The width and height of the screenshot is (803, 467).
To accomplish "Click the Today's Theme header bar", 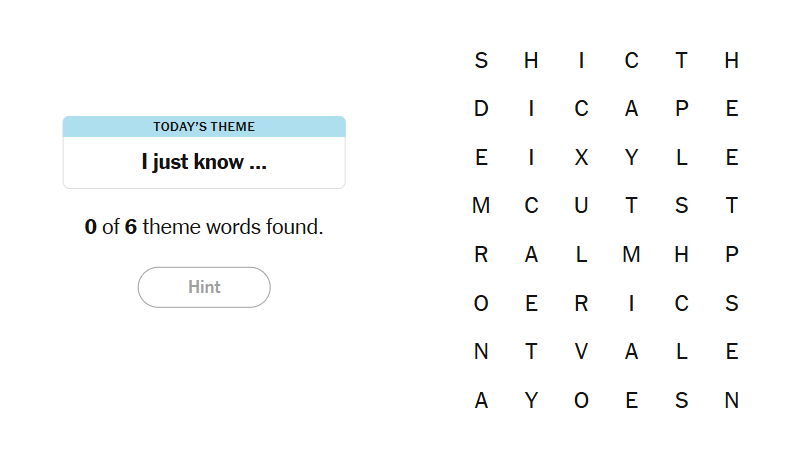I will pos(204,126).
